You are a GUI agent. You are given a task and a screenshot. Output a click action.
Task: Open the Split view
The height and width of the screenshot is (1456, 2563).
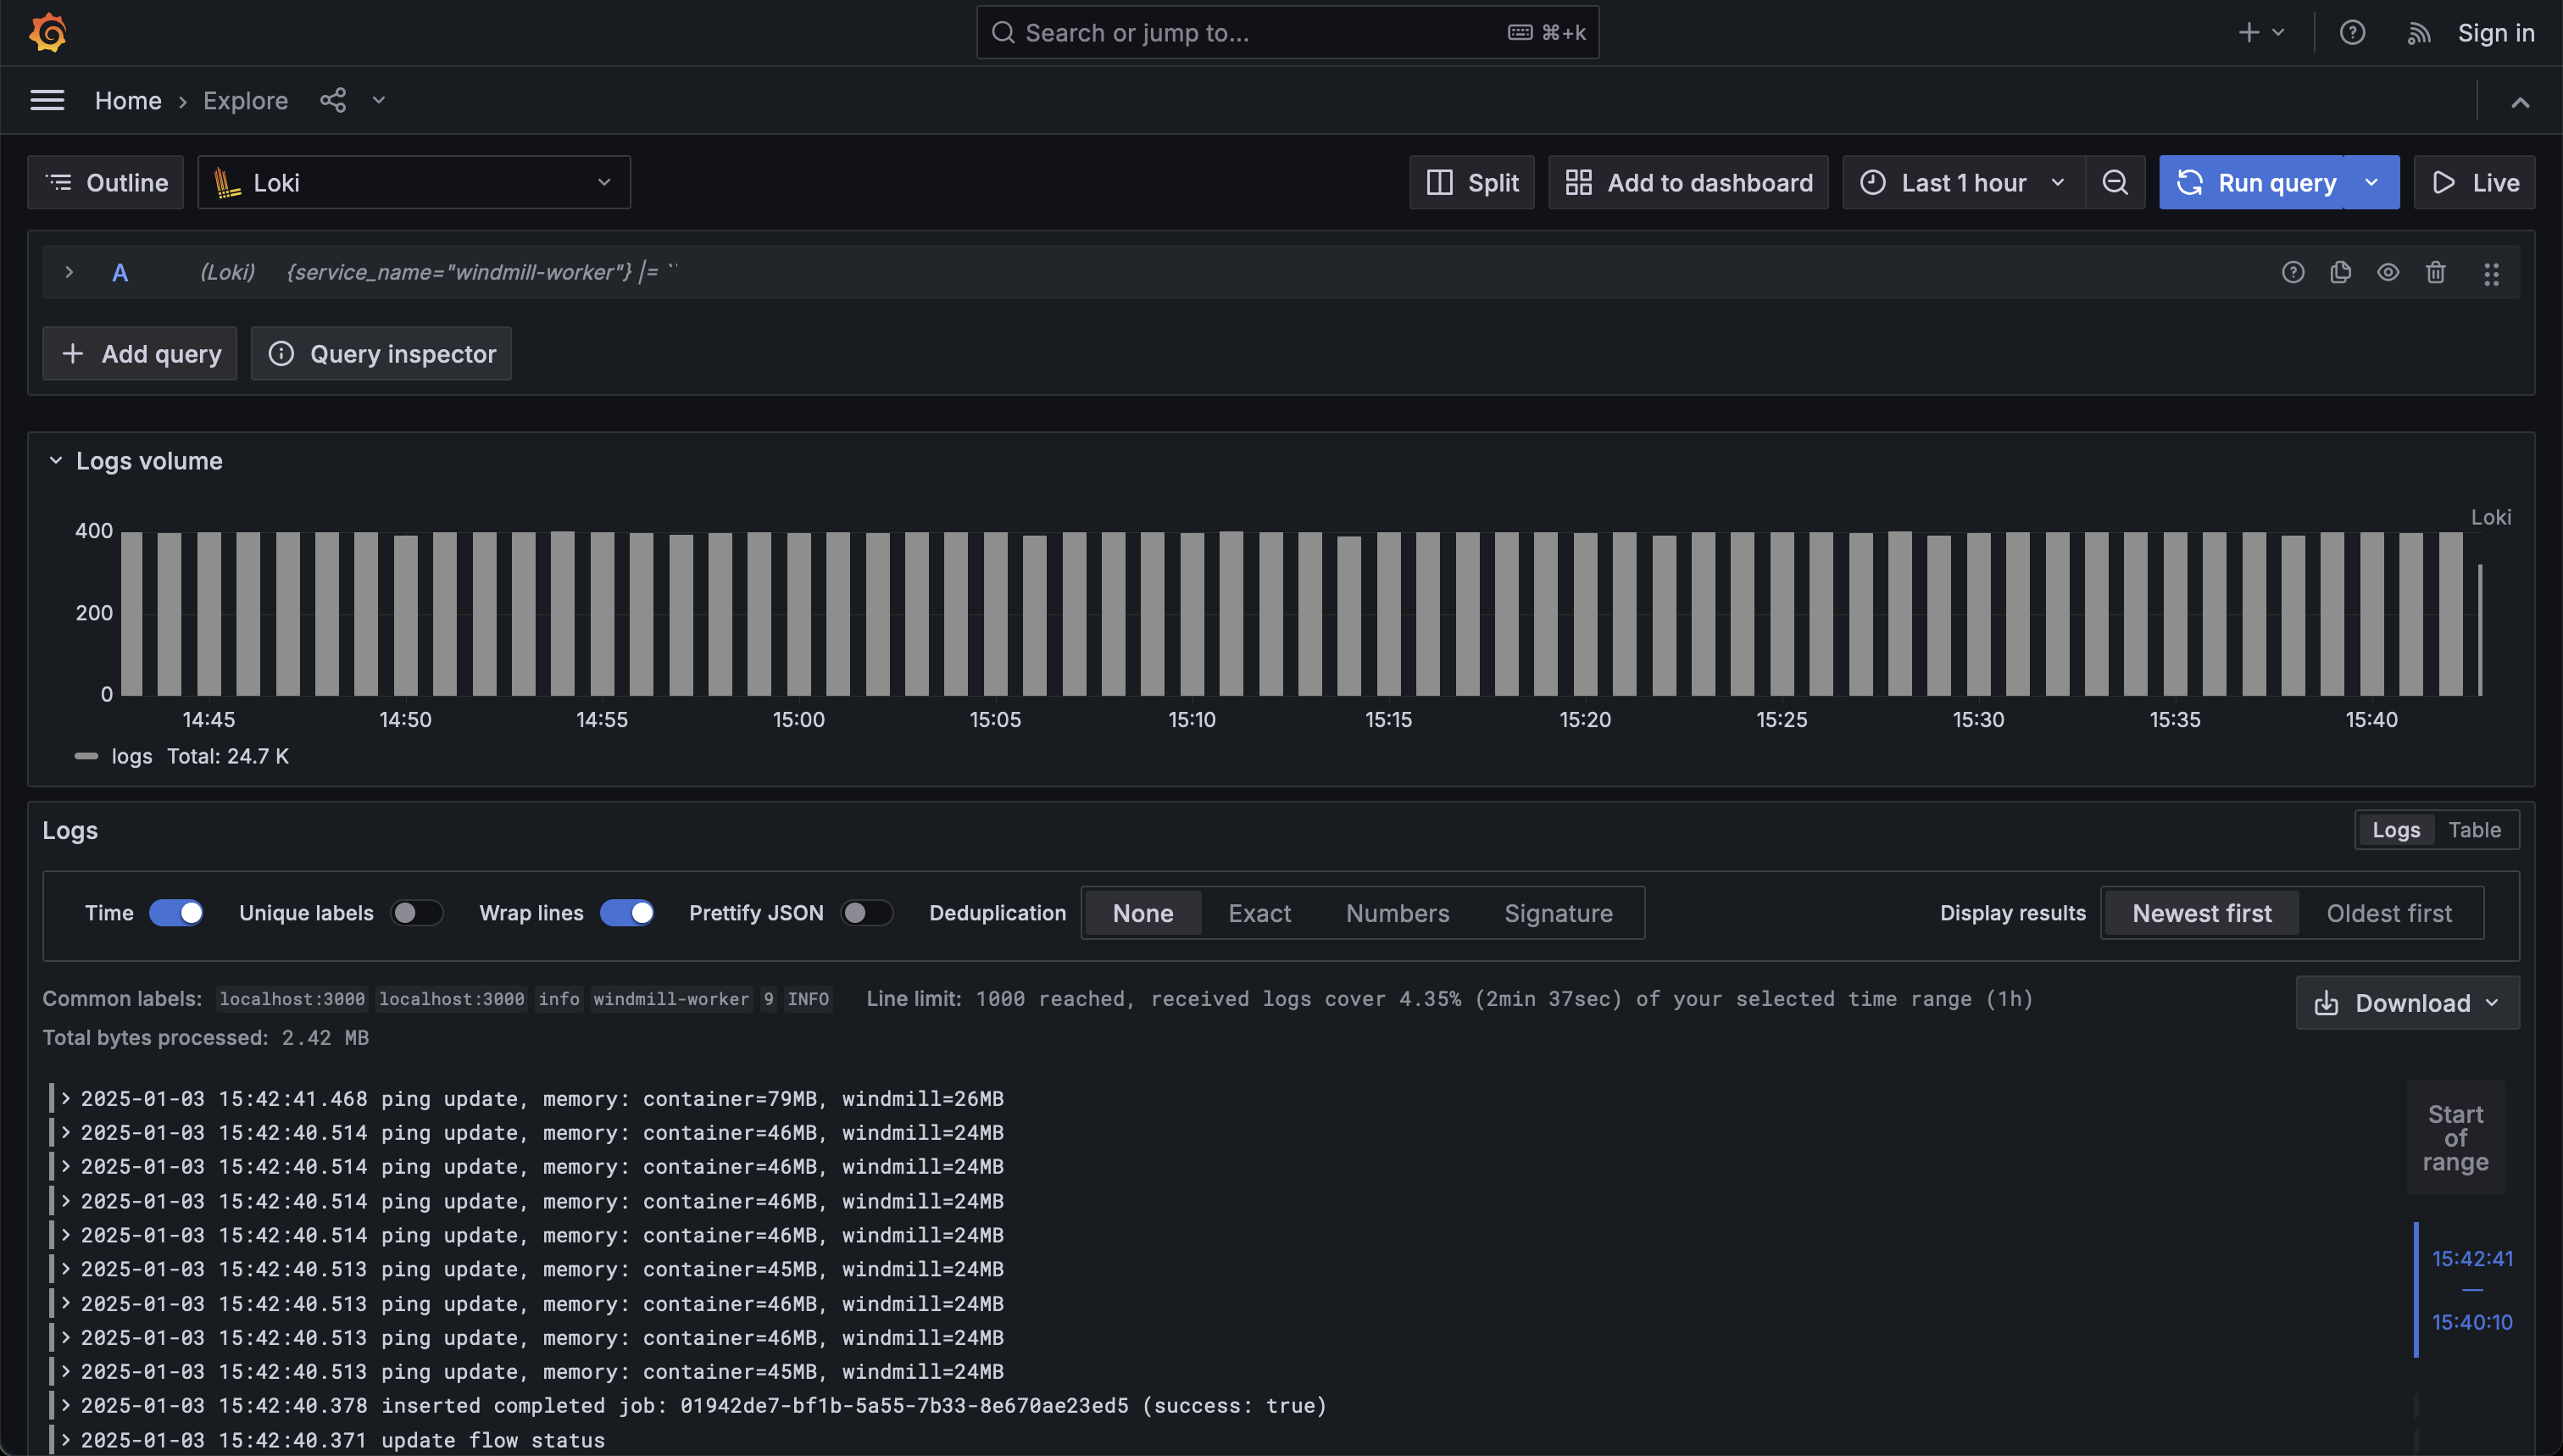point(1470,182)
